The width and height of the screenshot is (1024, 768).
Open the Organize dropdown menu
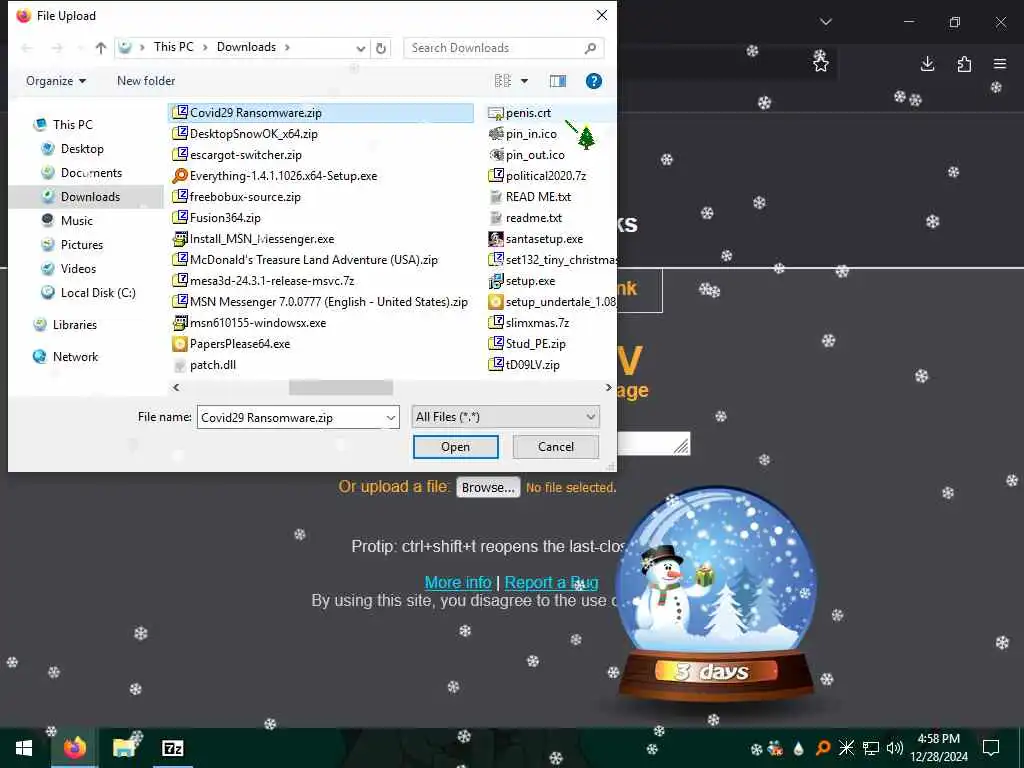(x=56, y=81)
